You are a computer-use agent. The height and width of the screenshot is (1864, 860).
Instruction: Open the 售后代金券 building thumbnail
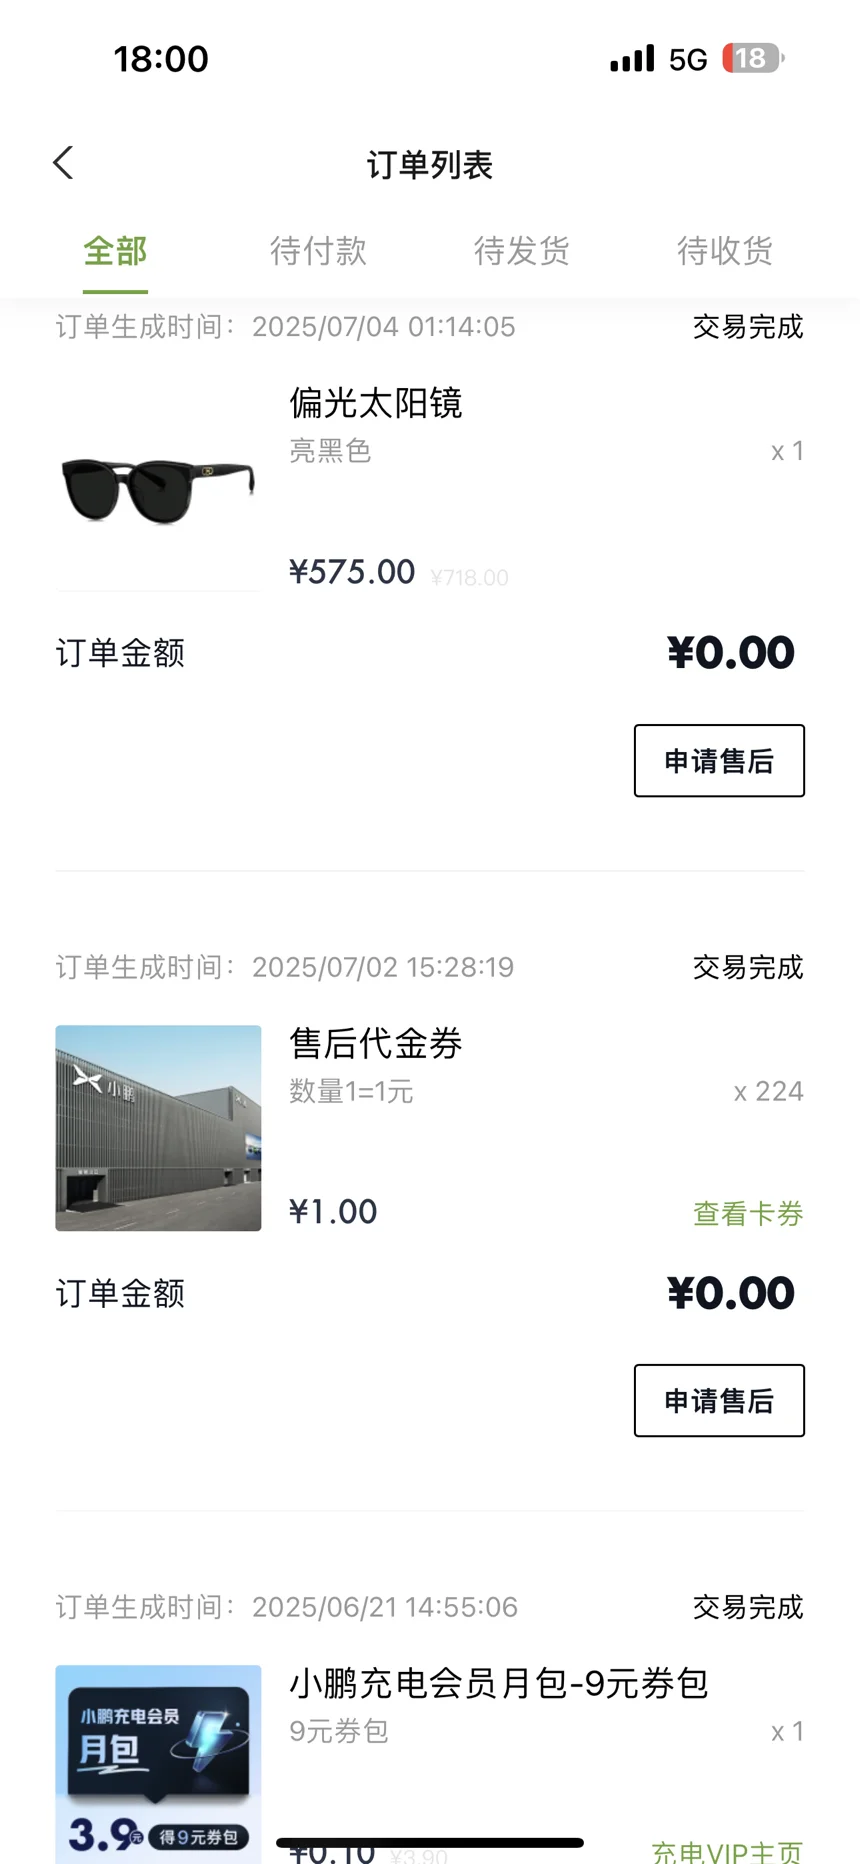click(x=158, y=1128)
